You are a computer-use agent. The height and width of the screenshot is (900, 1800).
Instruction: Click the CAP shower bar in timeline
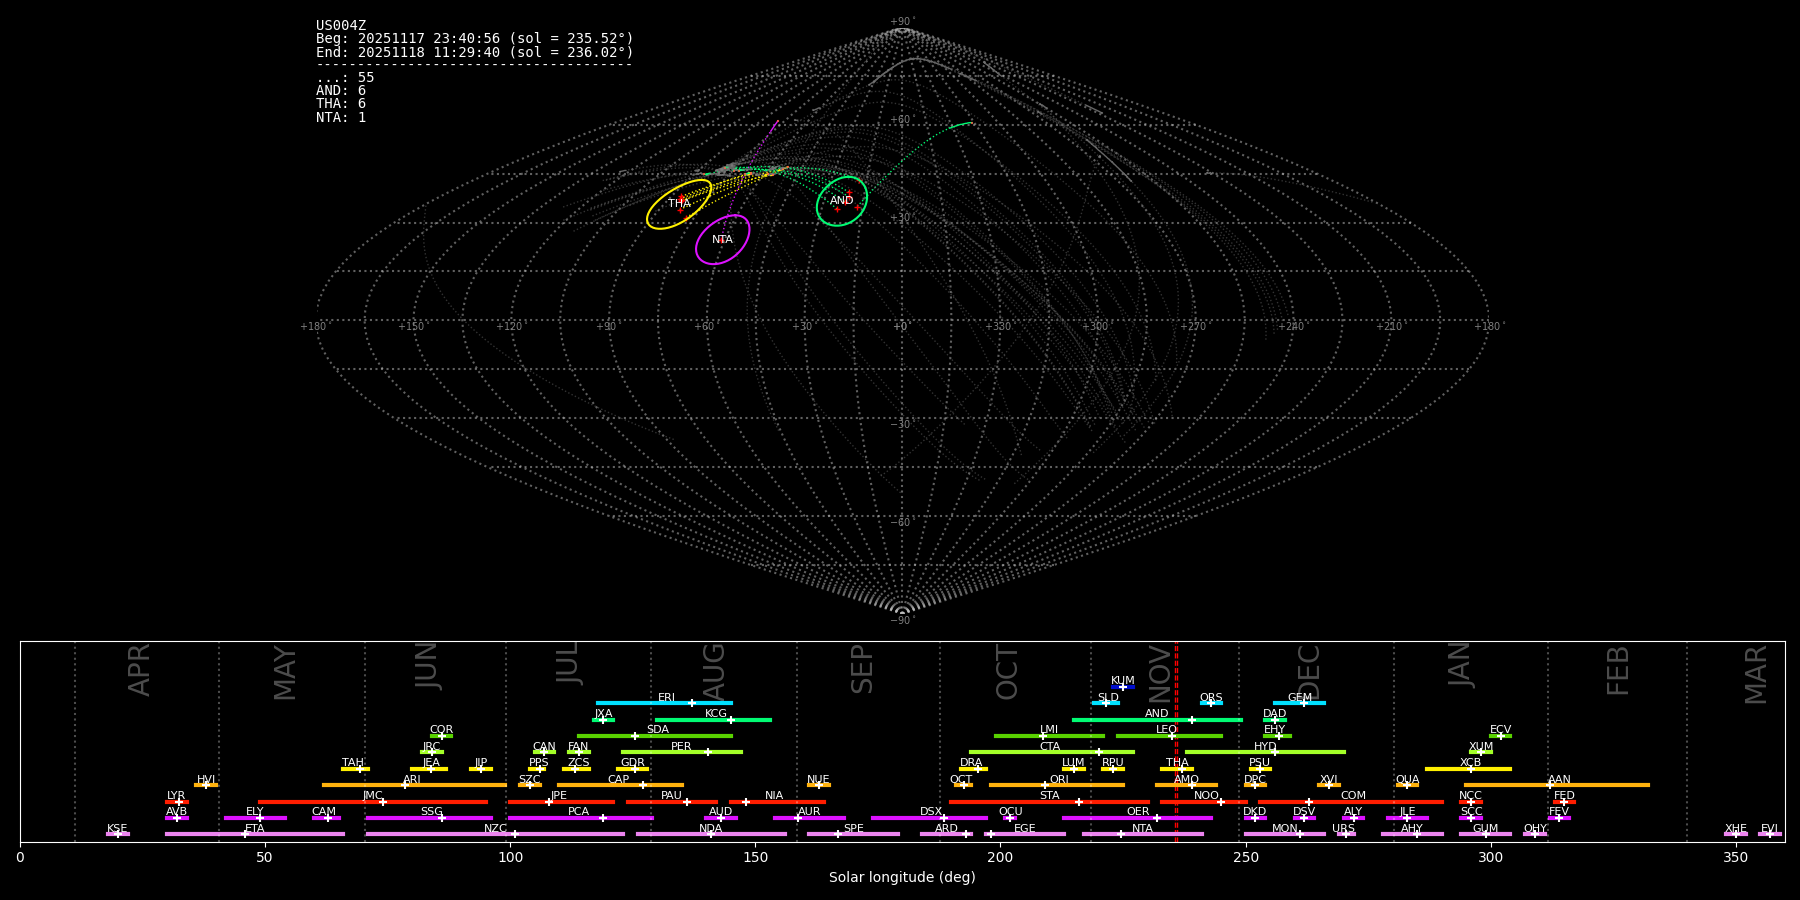pyautogui.click(x=620, y=785)
